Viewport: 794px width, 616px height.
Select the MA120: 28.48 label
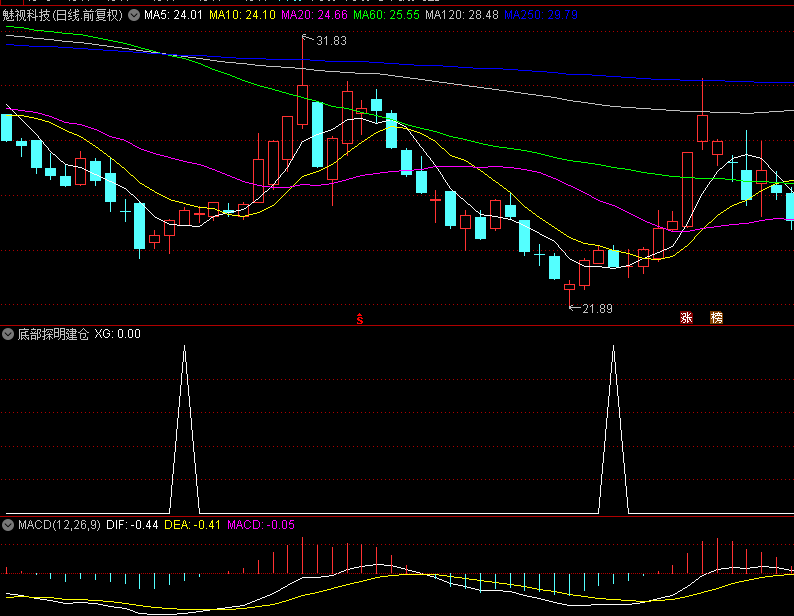pos(462,15)
